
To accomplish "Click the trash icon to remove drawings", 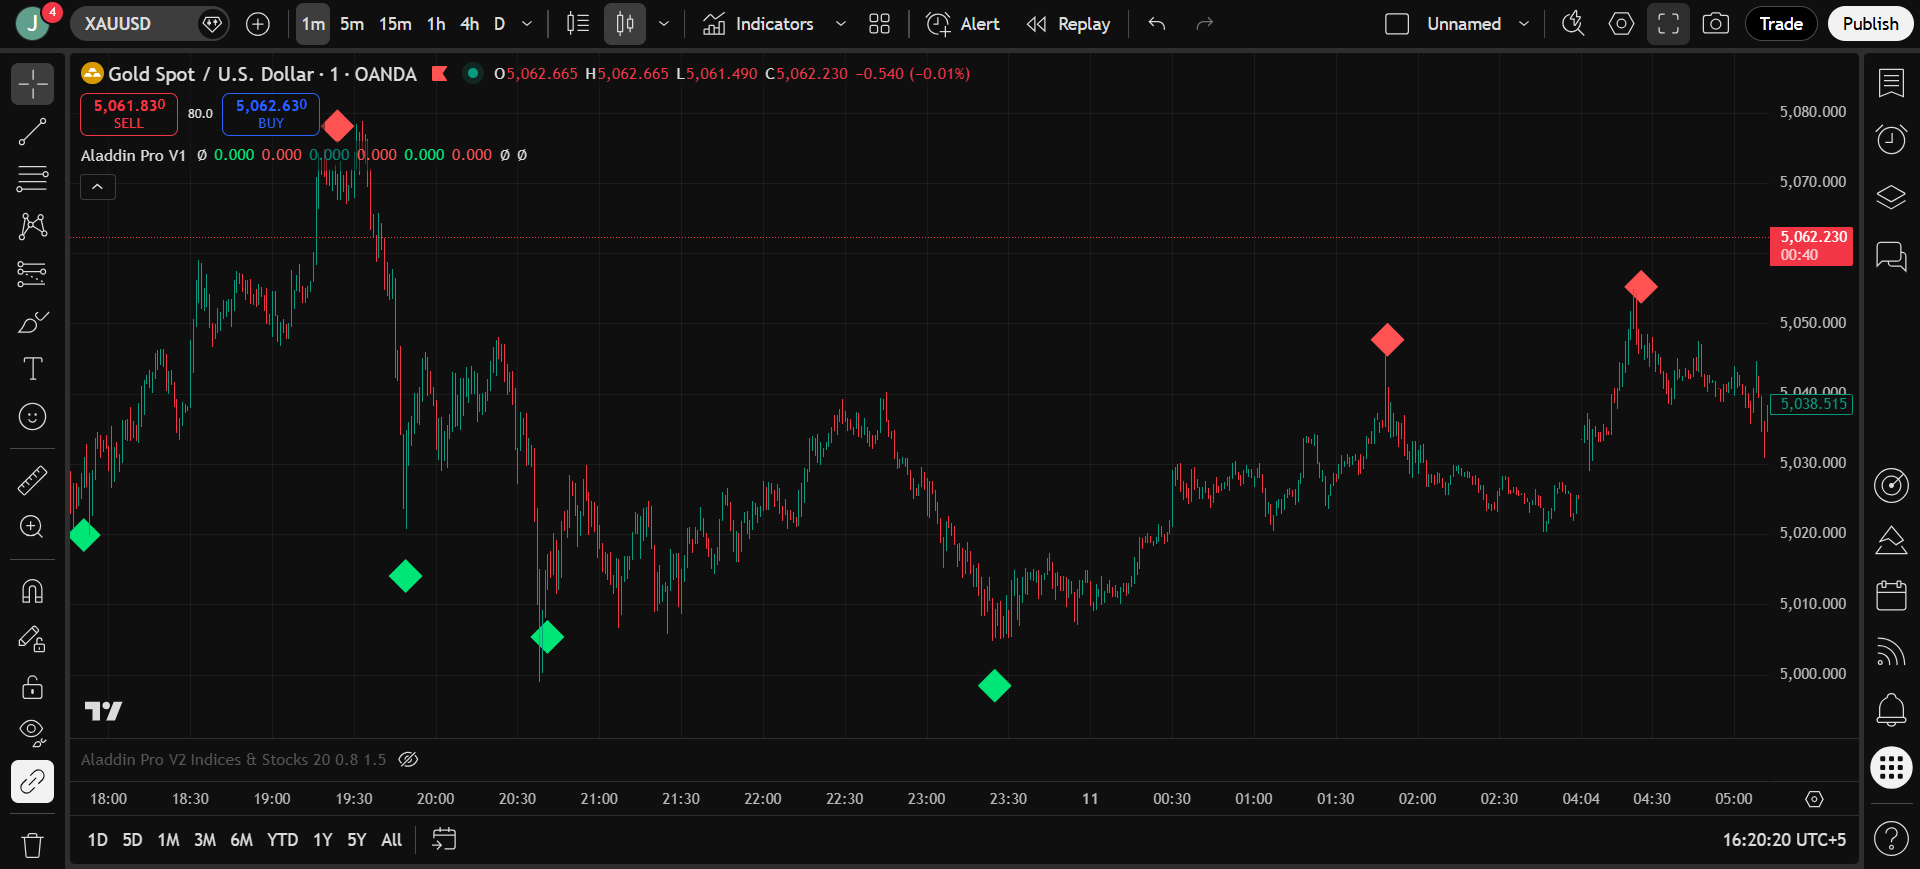I will [32, 845].
